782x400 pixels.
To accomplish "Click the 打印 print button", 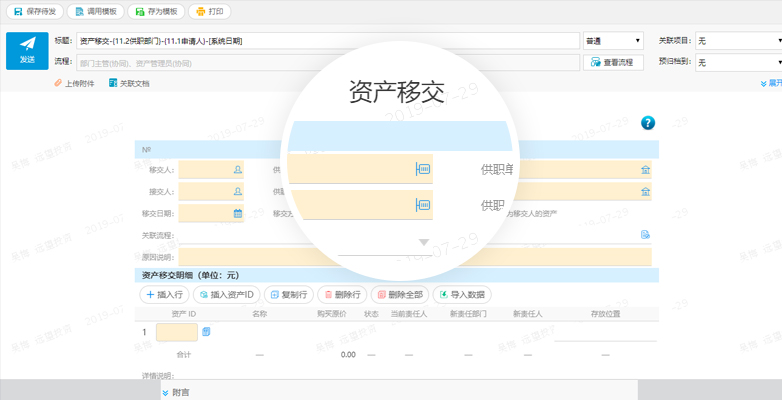I will [x=208, y=12].
